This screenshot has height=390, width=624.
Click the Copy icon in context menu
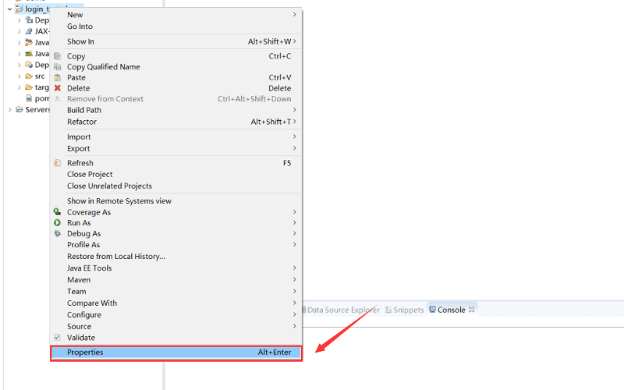[57, 56]
